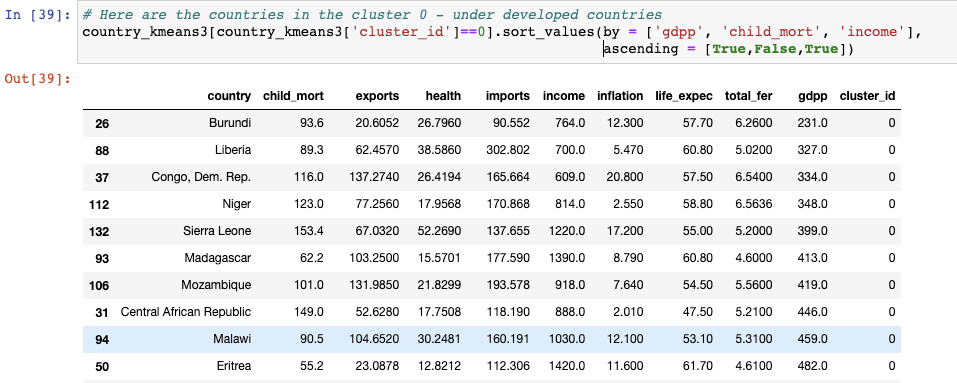Click the imports column header
The height and width of the screenshot is (383, 957).
pyautogui.click(x=507, y=96)
